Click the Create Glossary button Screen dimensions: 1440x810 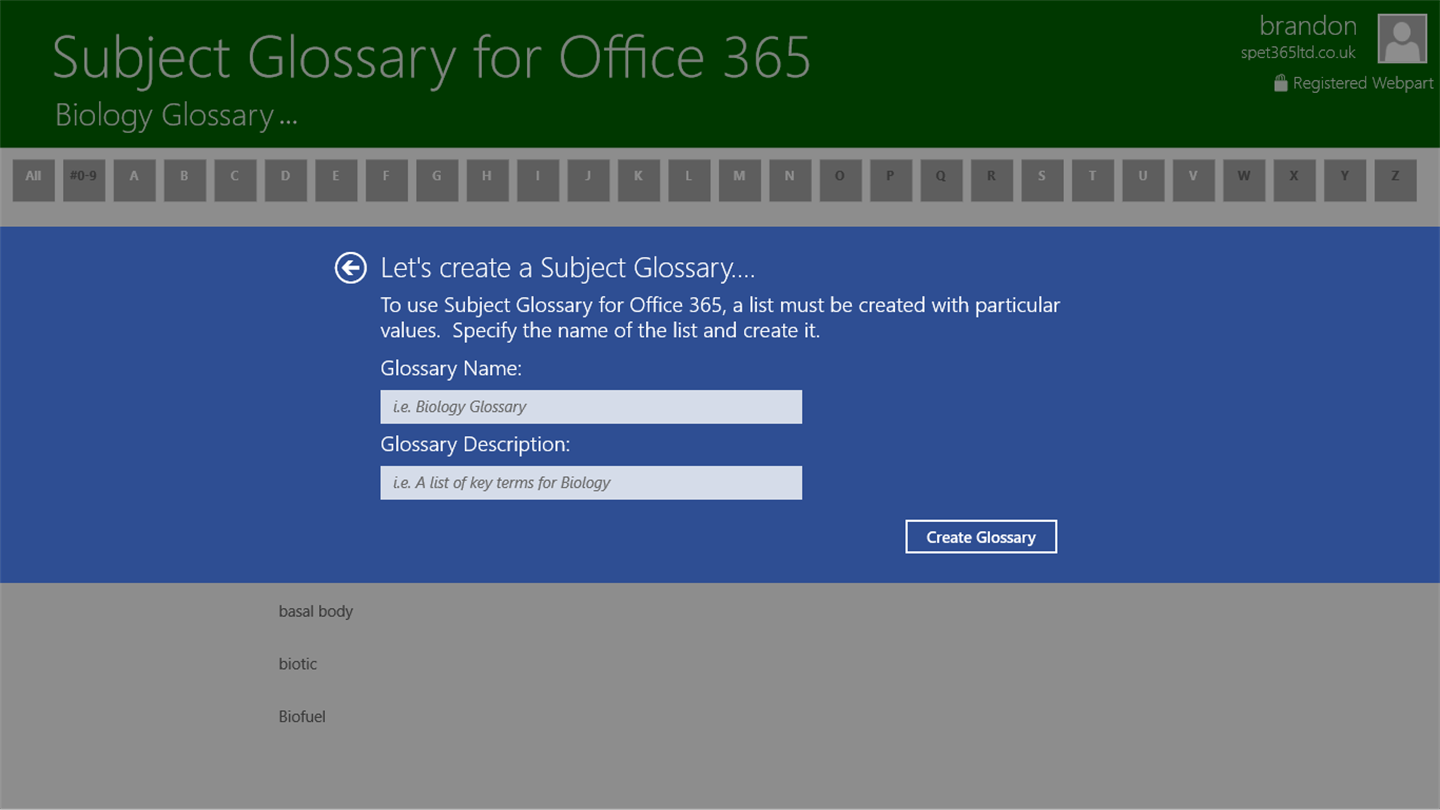pos(981,537)
